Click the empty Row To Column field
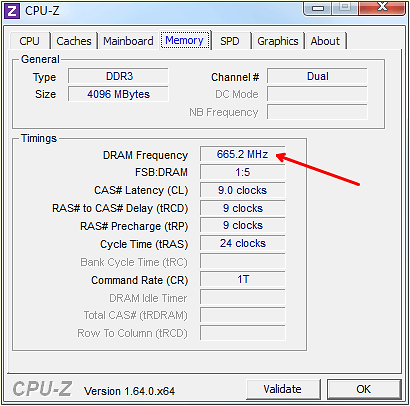Image resolution: width=410 pixels, height=406 pixels. pyautogui.click(x=243, y=333)
